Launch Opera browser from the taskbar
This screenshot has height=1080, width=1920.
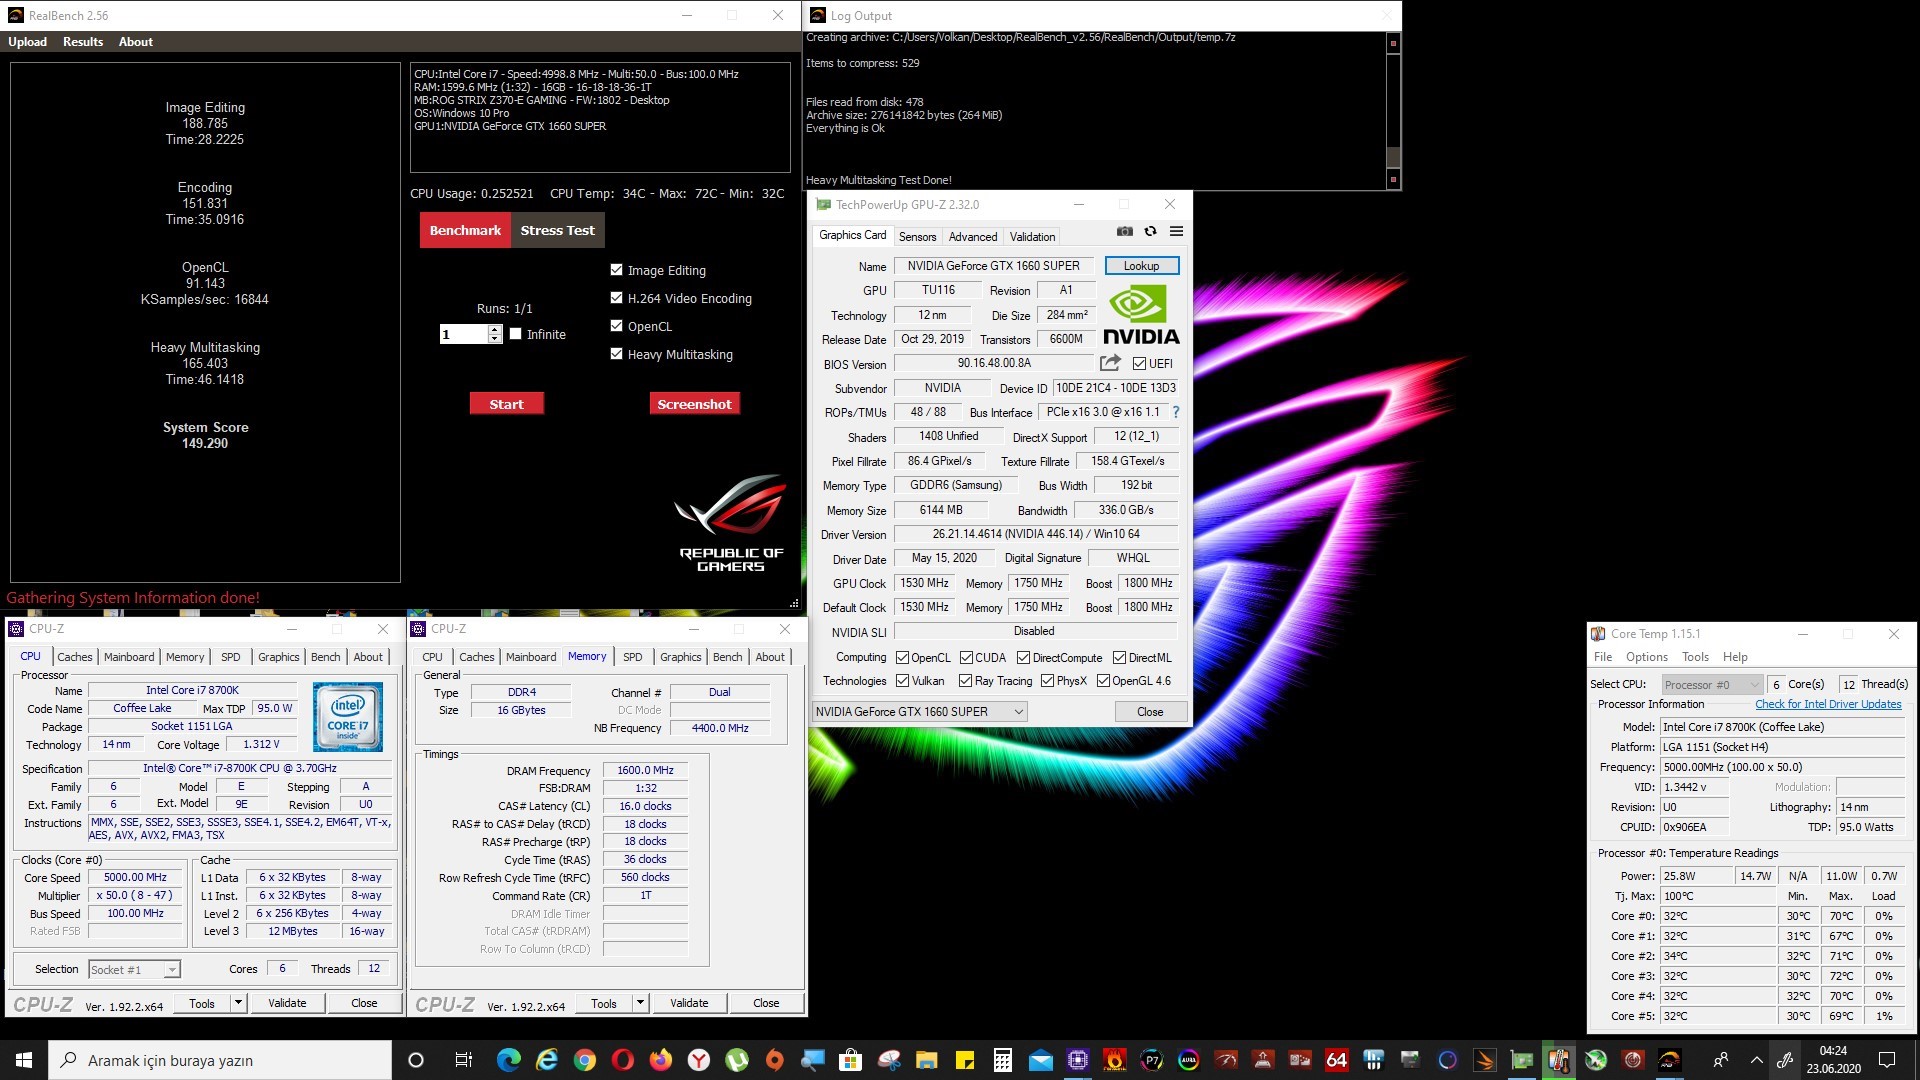point(622,1060)
